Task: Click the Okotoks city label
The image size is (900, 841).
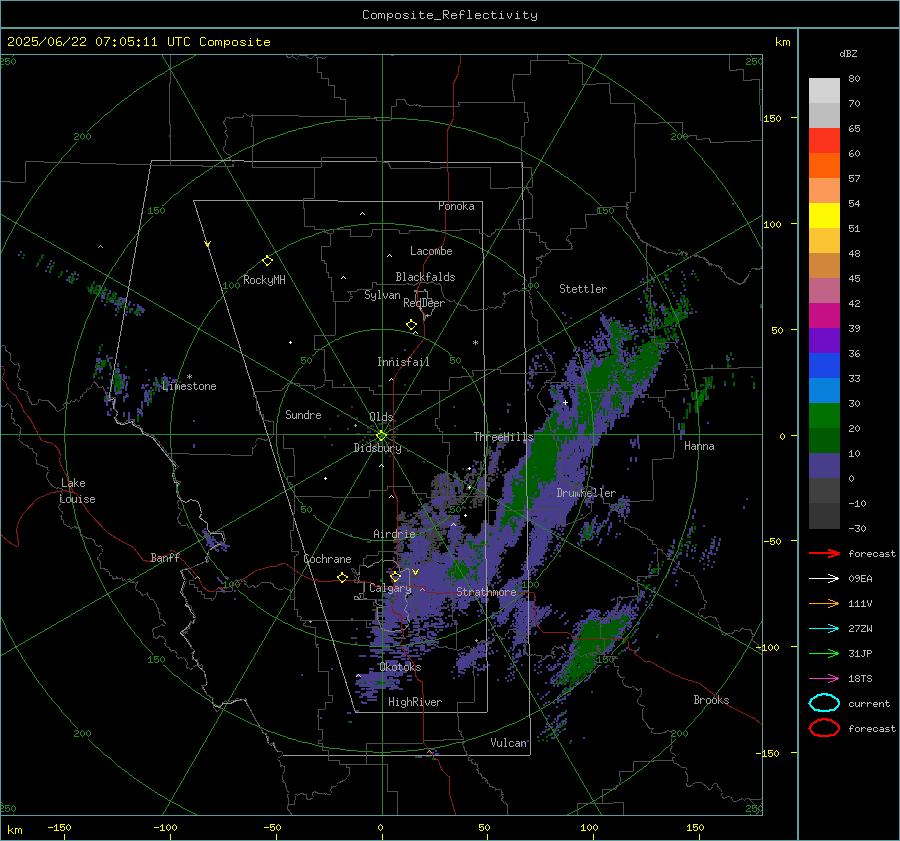Action: pos(400,667)
